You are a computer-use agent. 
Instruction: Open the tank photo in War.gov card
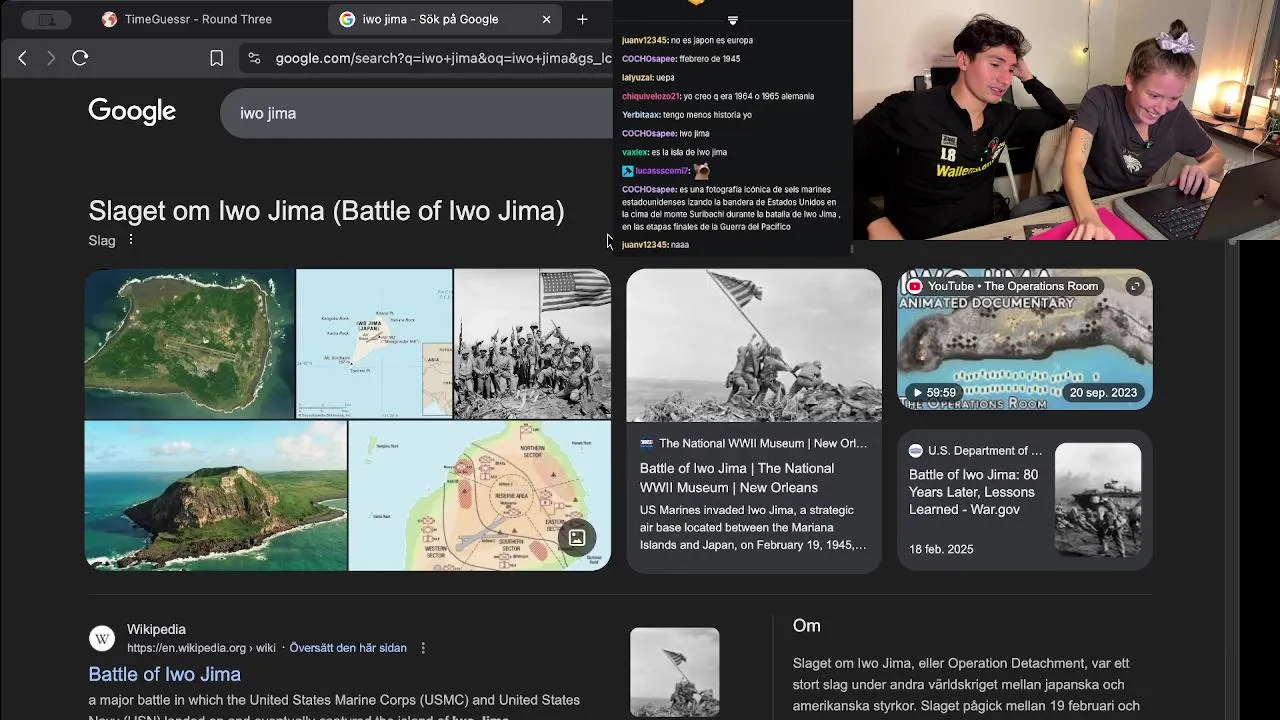click(1098, 500)
